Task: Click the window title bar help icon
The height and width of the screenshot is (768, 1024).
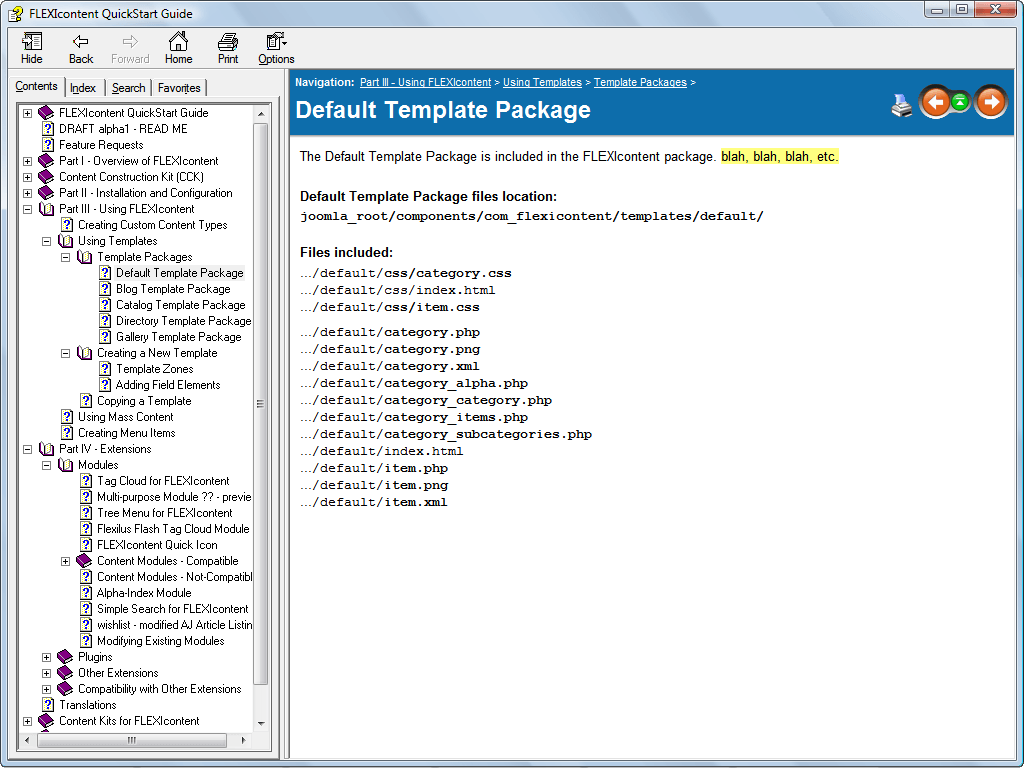Action: 16,13
